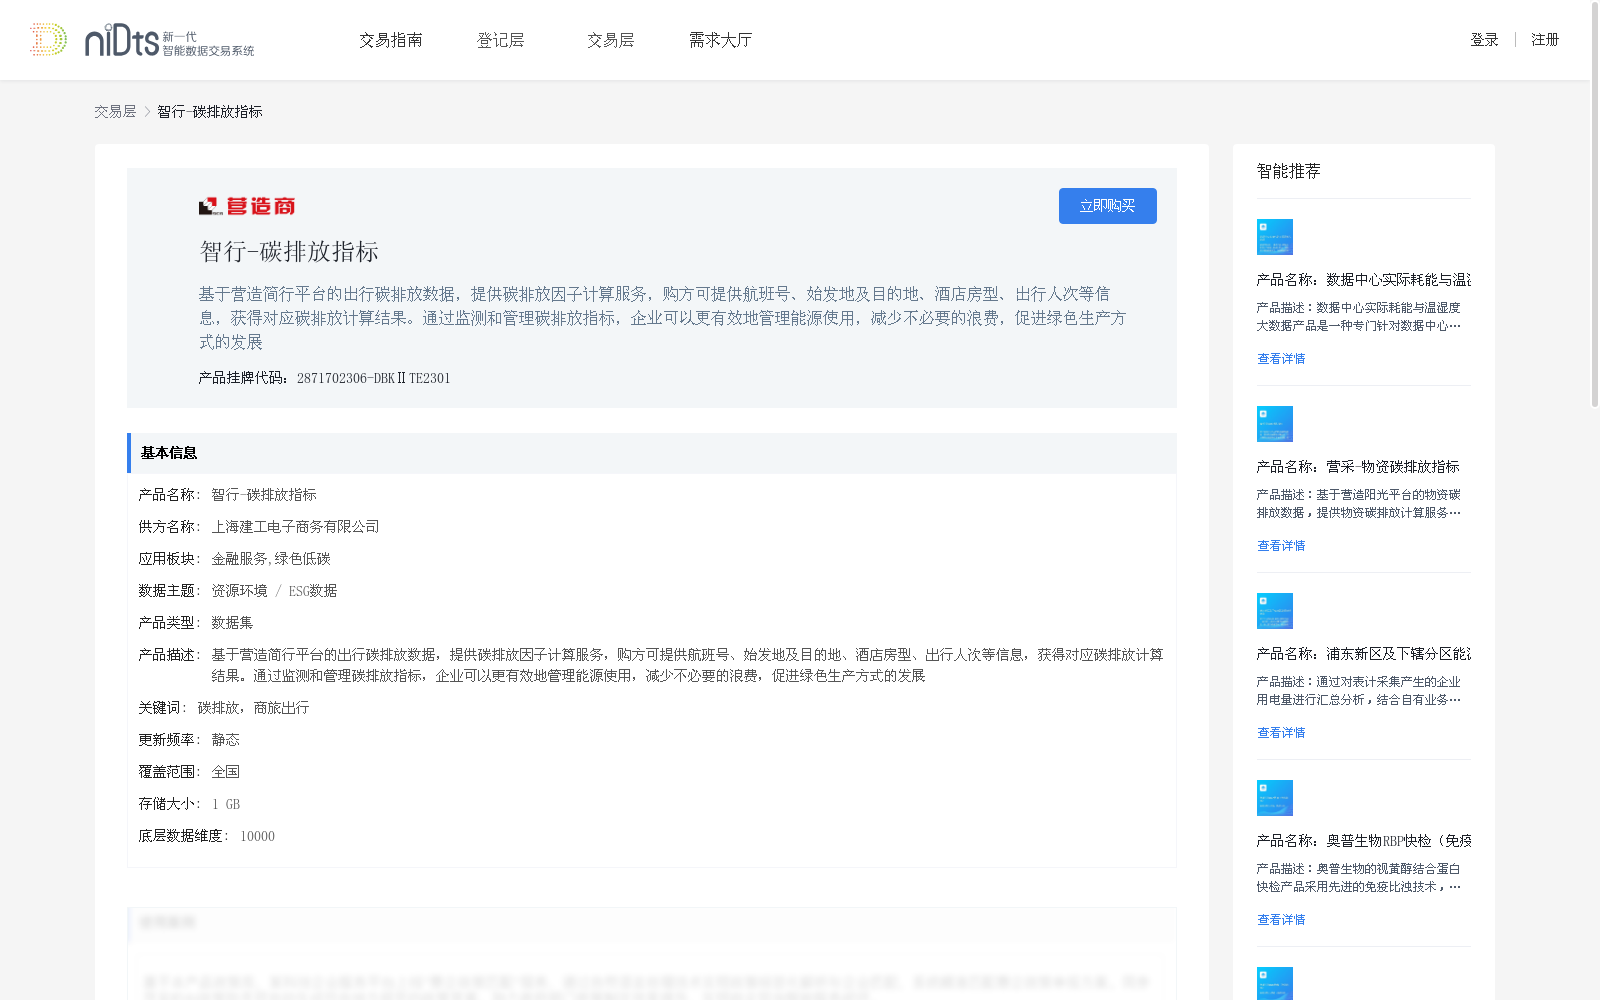Open the 需求大厅 page

coord(720,40)
